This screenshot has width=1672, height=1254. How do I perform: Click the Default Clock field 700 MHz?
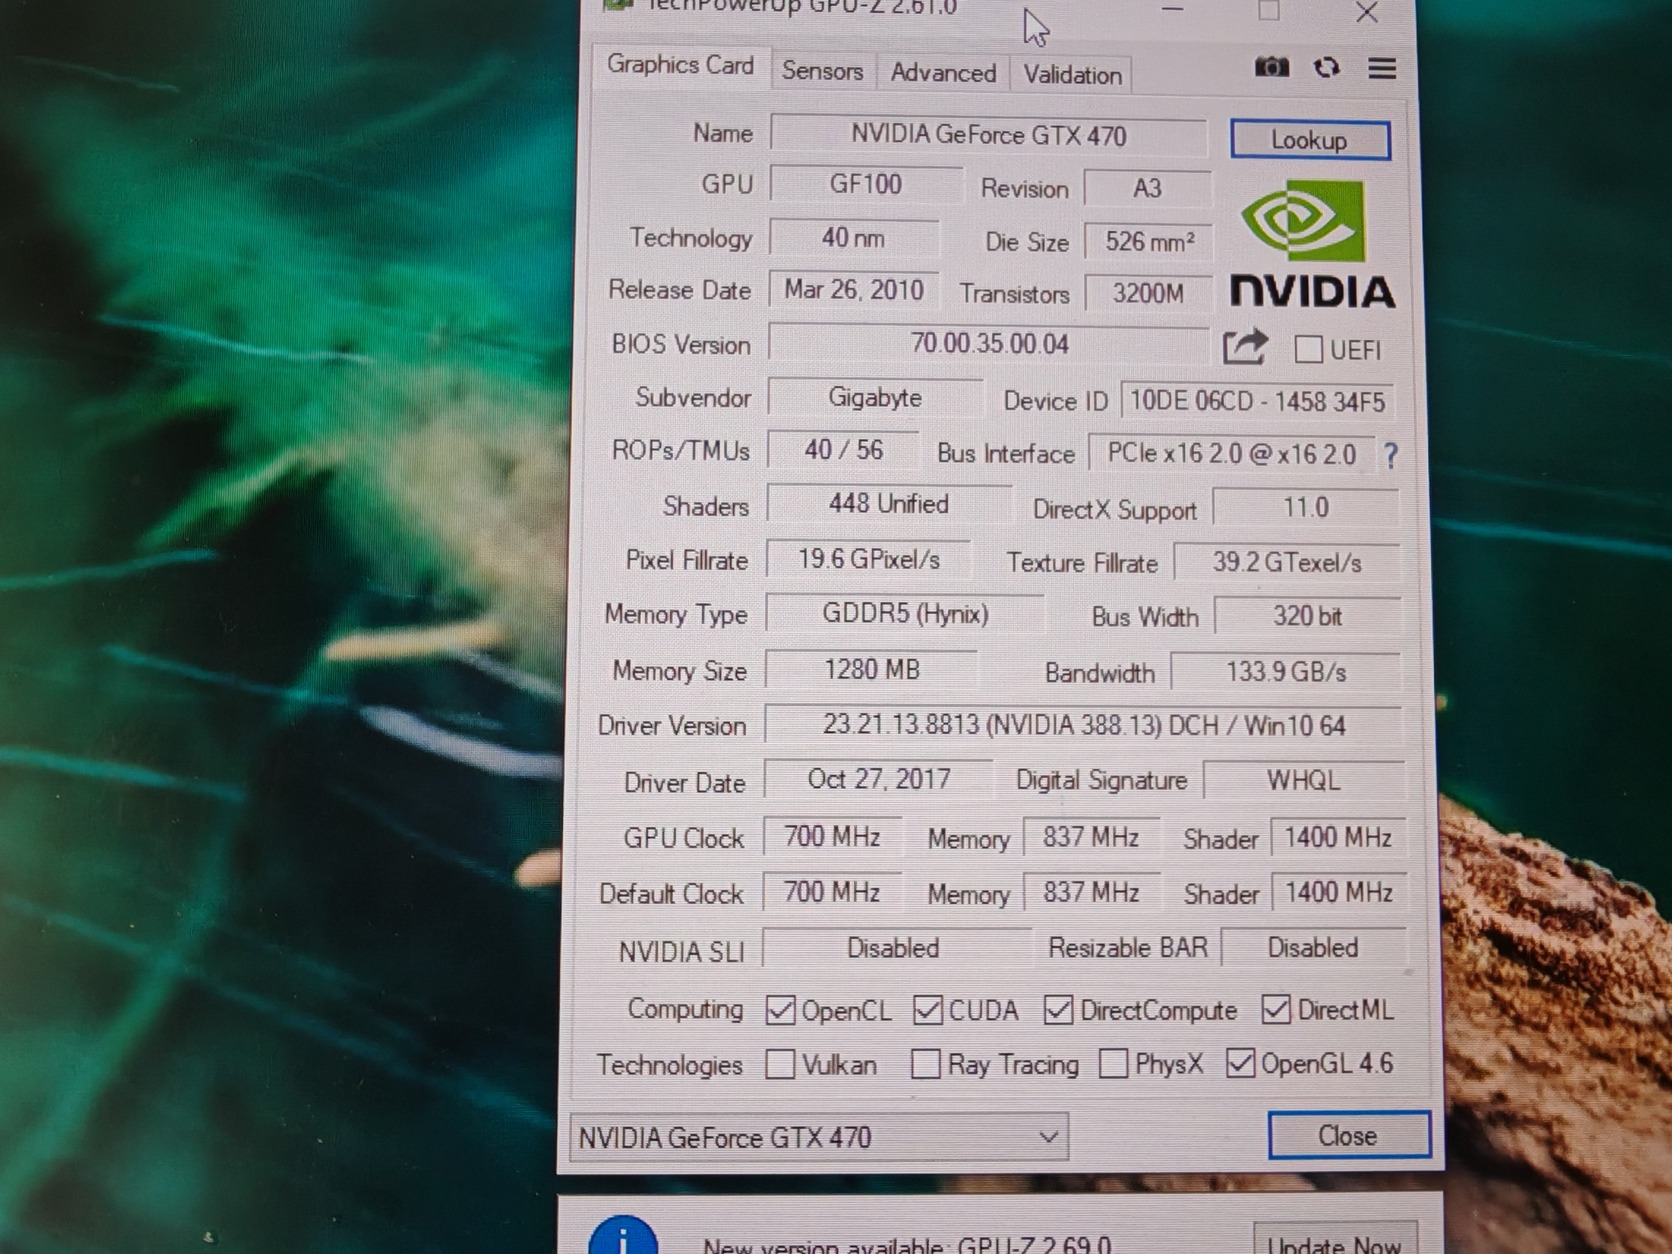click(832, 891)
